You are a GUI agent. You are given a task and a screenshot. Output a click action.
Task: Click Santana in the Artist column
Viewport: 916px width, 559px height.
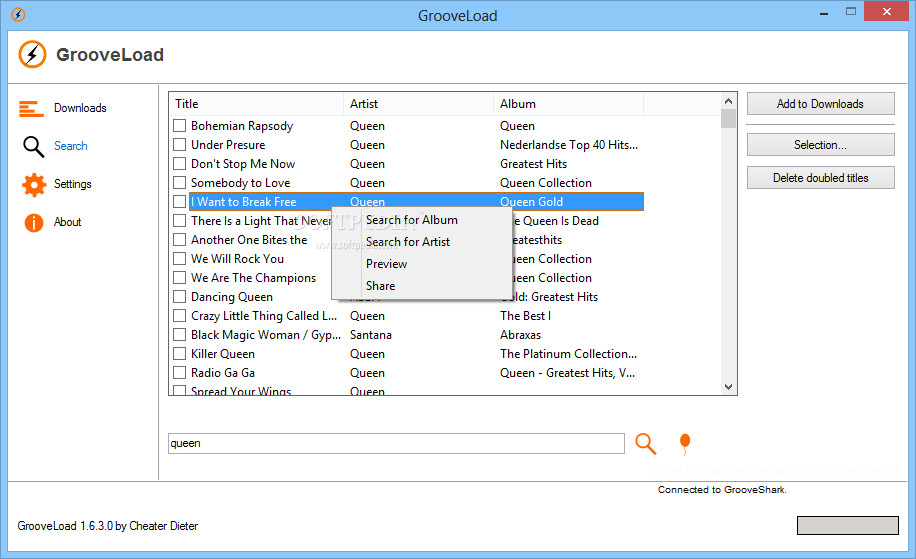pos(370,334)
